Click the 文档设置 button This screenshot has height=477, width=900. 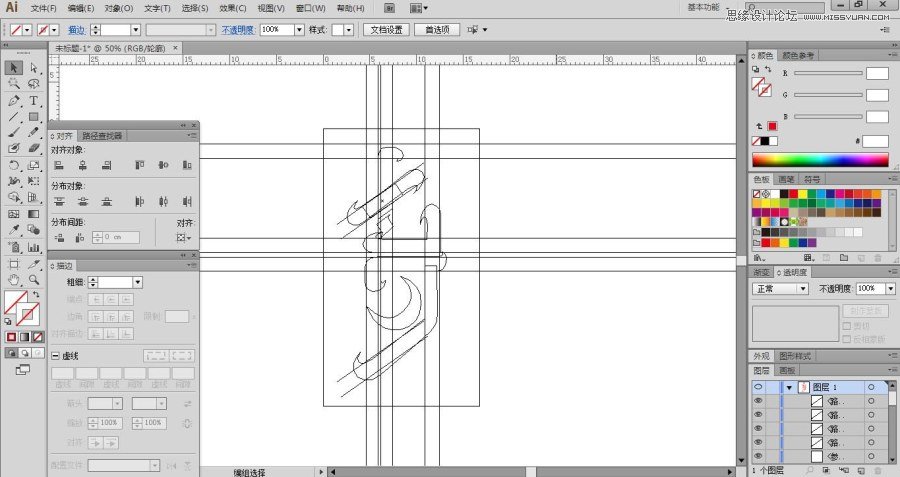click(386, 30)
